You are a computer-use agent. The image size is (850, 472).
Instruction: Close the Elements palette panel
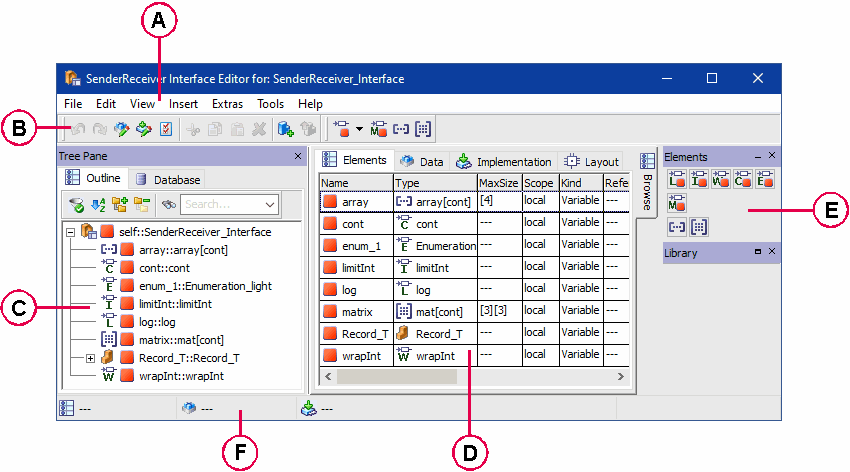(772, 156)
